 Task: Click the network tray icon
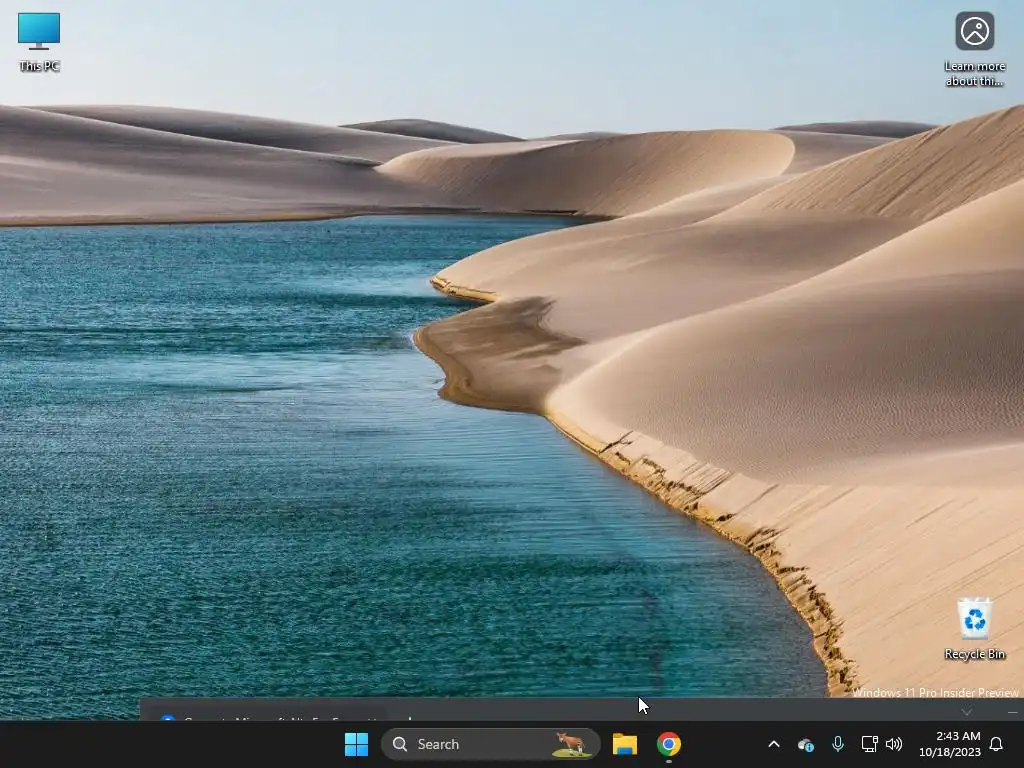[x=869, y=744]
